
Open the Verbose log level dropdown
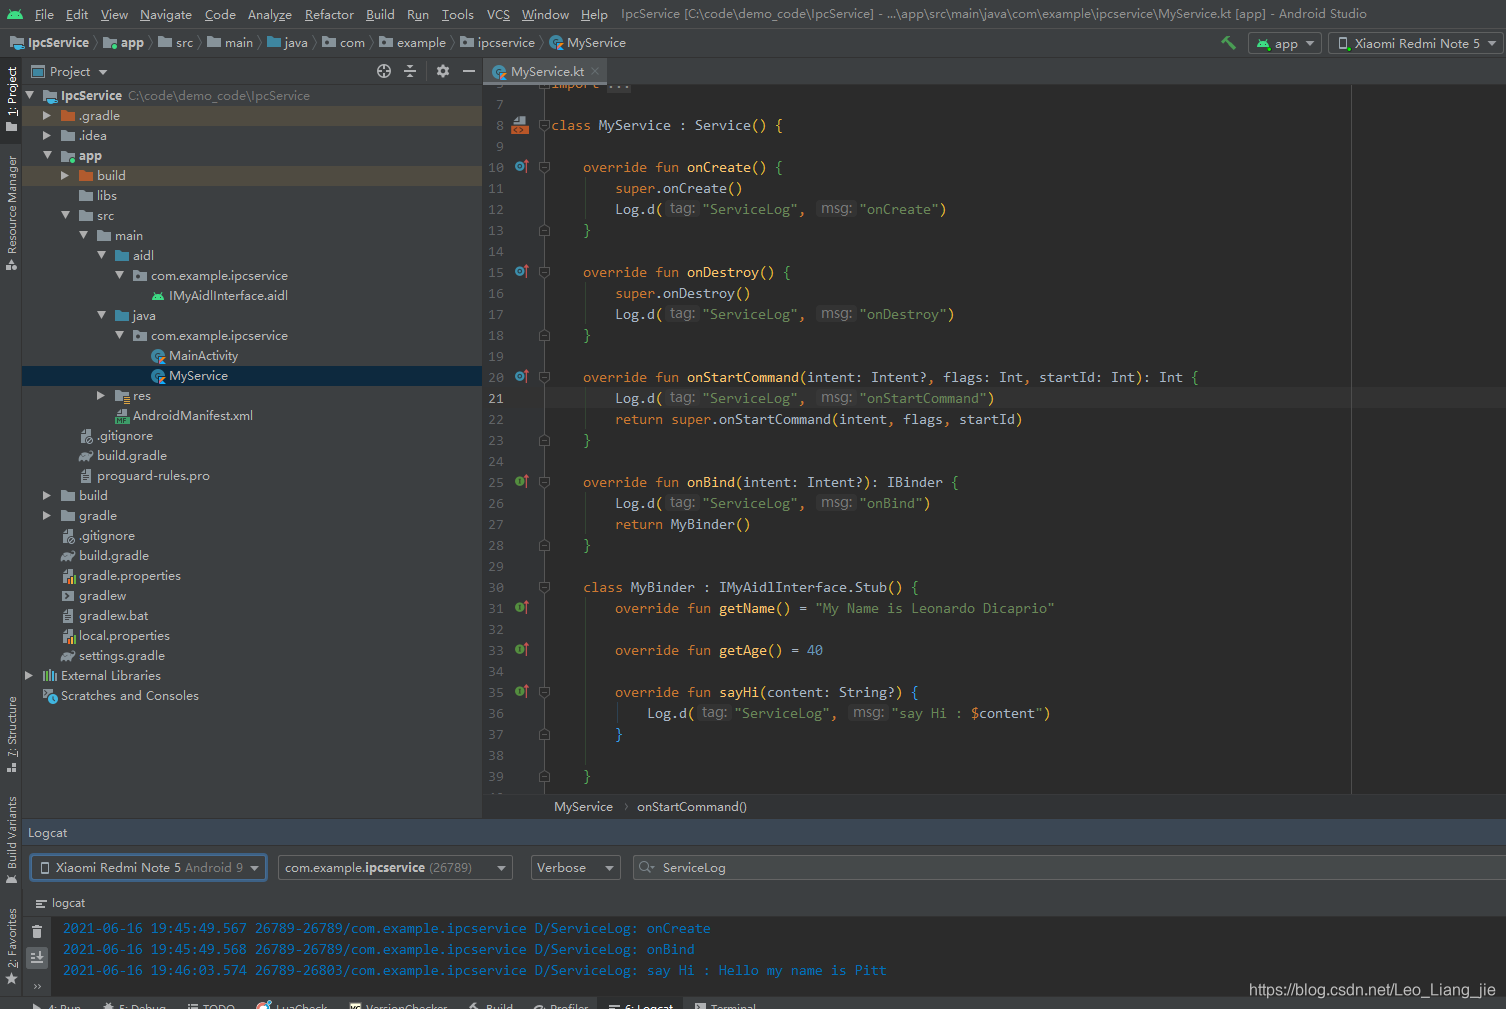(x=575, y=868)
